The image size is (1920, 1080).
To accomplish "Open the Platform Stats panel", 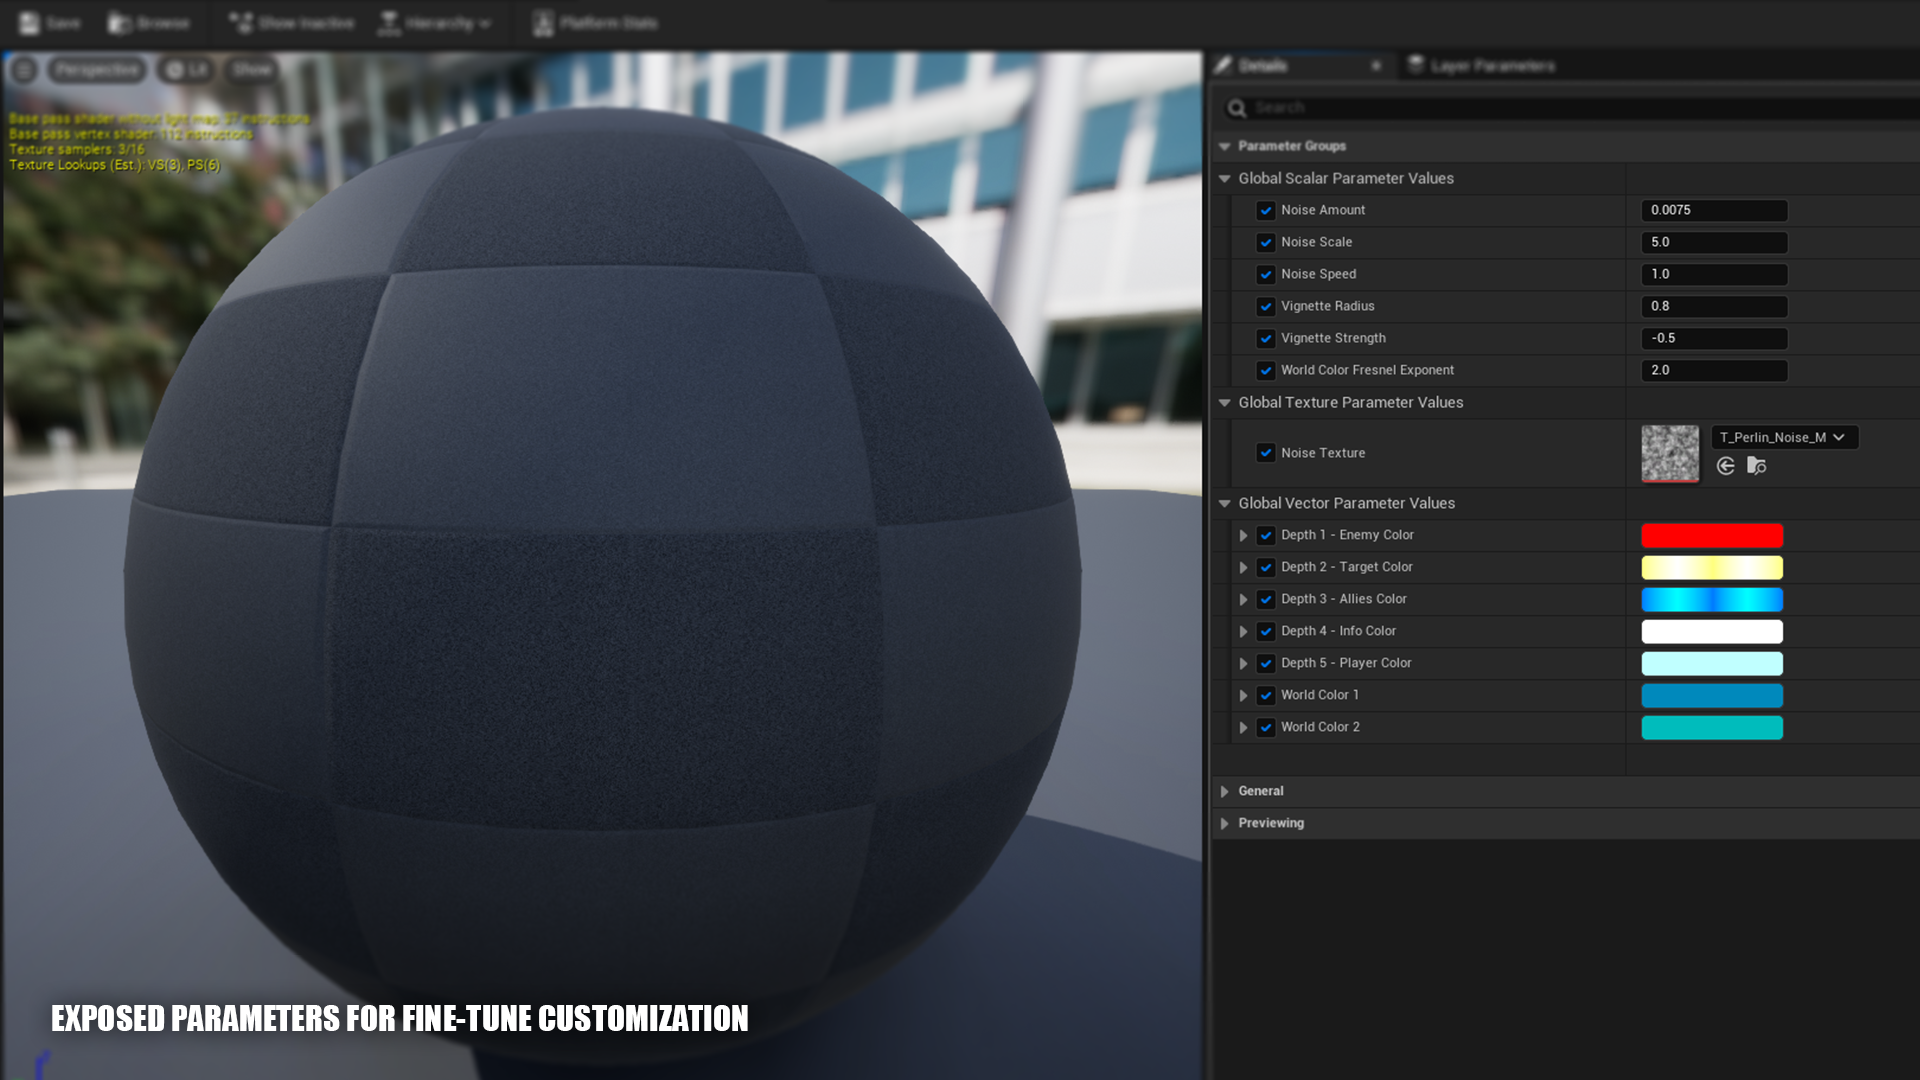I will click(596, 22).
